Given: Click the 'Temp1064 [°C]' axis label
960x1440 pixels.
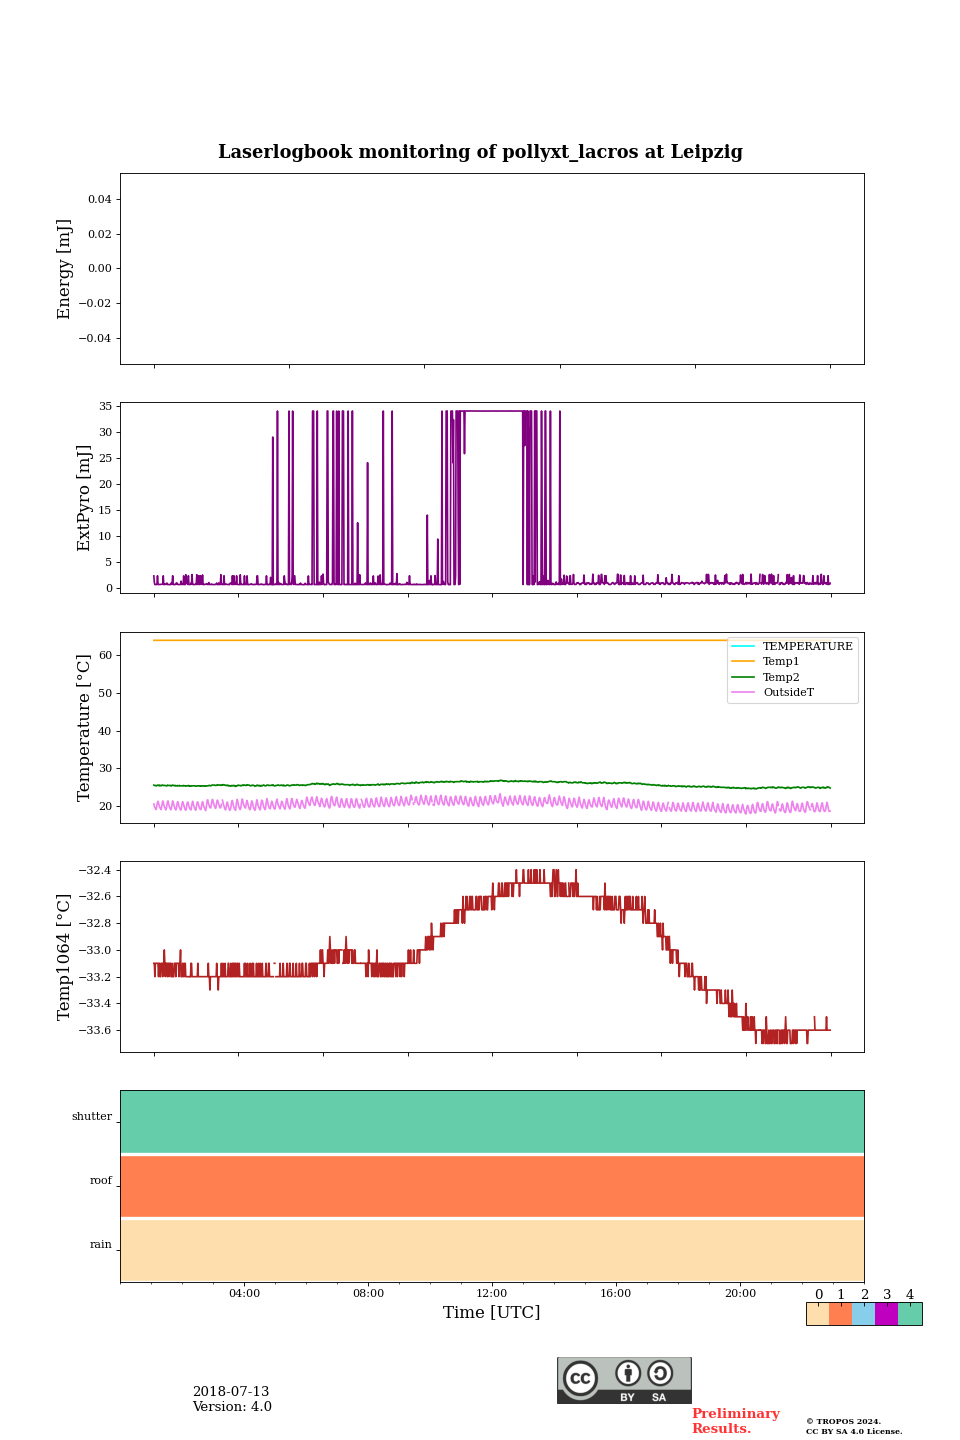Looking at the screenshot, I should pyautogui.click(x=64, y=956).
